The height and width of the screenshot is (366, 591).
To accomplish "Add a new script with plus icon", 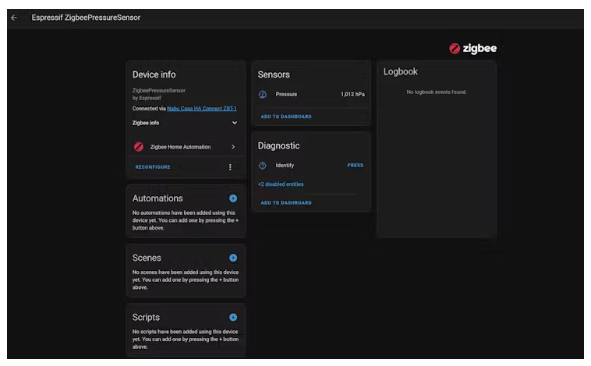I will click(x=233, y=318).
